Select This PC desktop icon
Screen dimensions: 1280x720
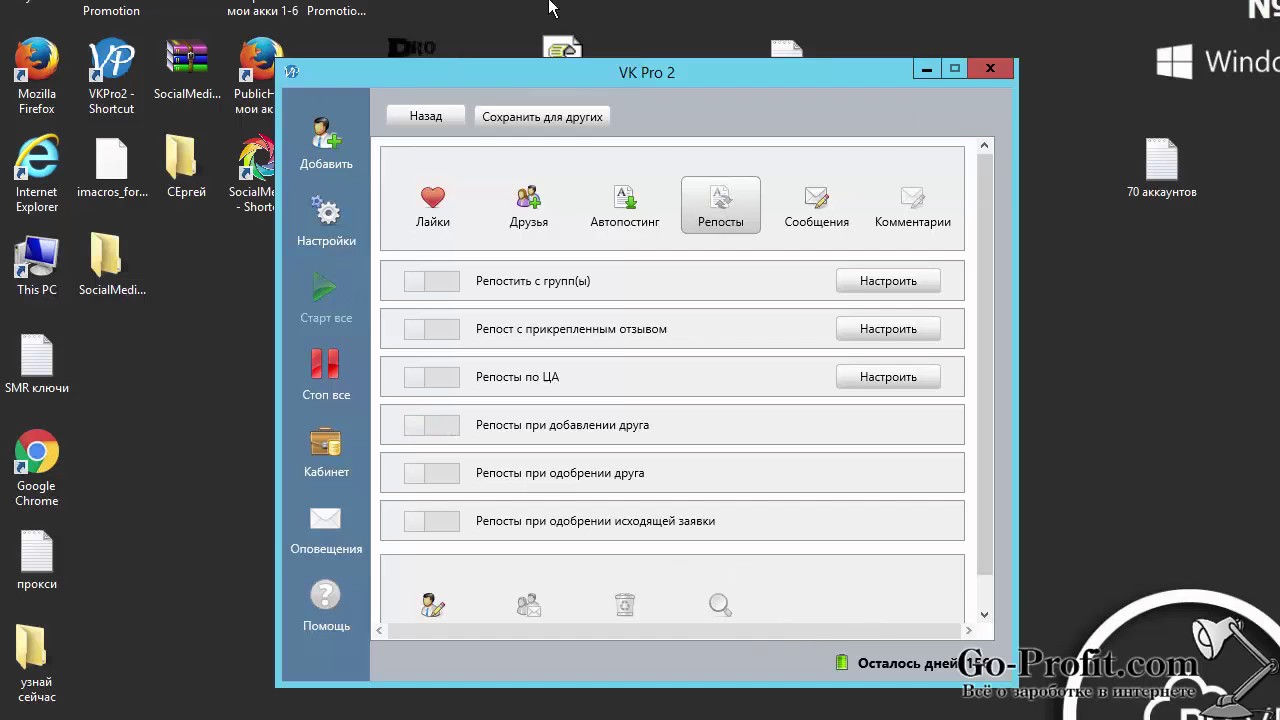36,266
